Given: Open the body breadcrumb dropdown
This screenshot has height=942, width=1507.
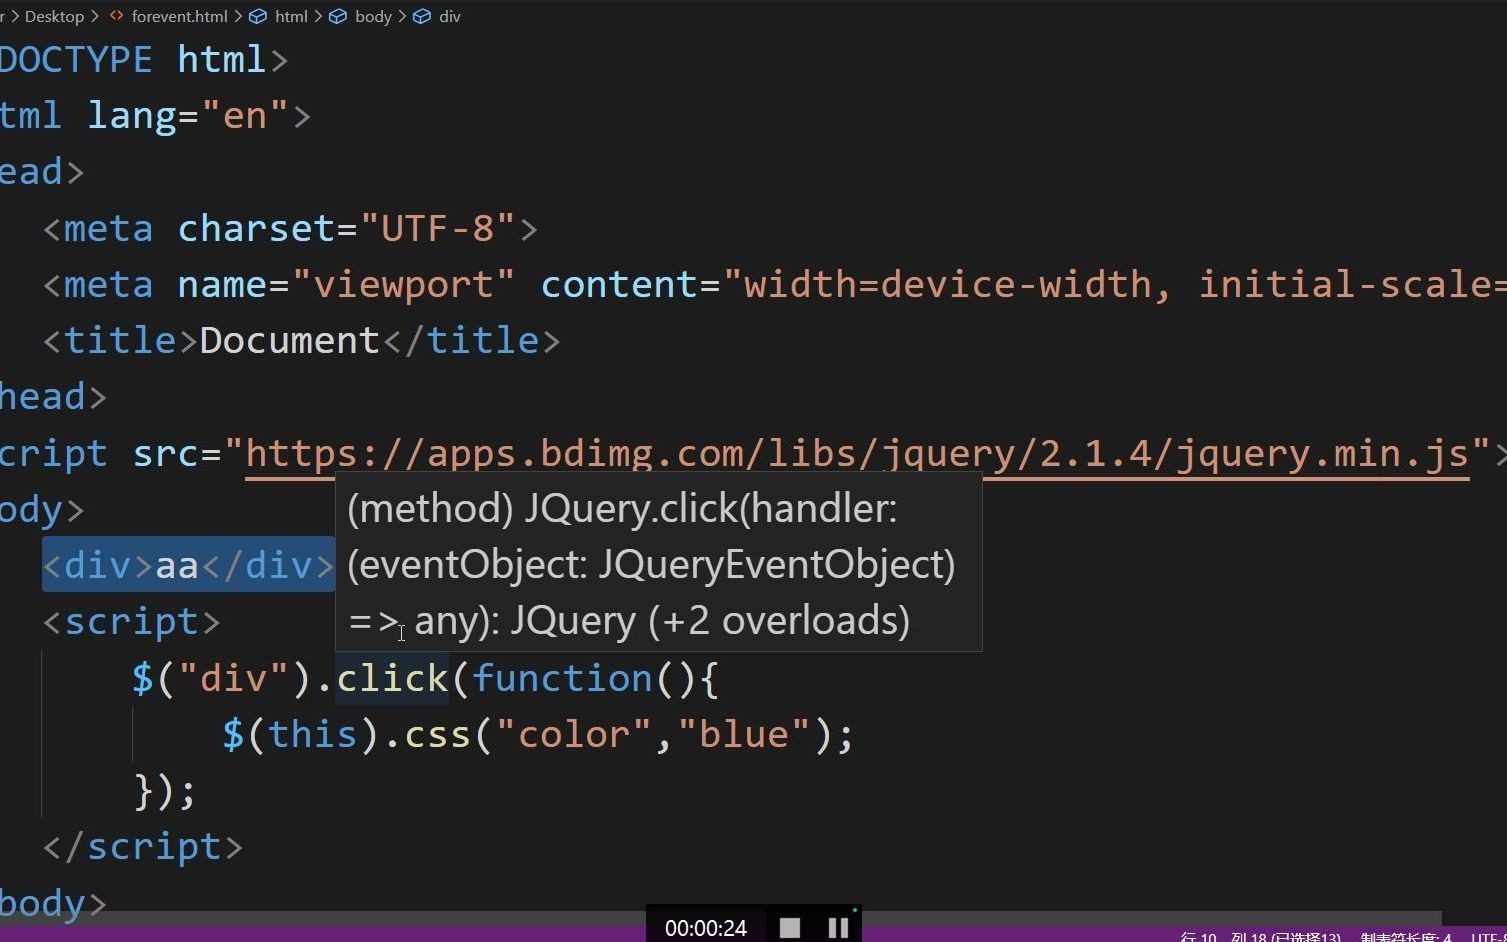Looking at the screenshot, I should tap(373, 16).
